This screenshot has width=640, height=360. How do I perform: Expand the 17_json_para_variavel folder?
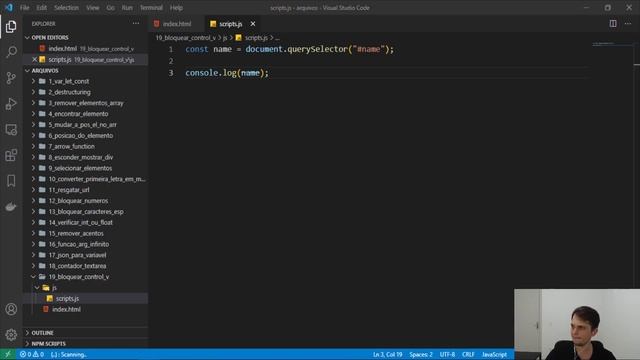click(85, 255)
